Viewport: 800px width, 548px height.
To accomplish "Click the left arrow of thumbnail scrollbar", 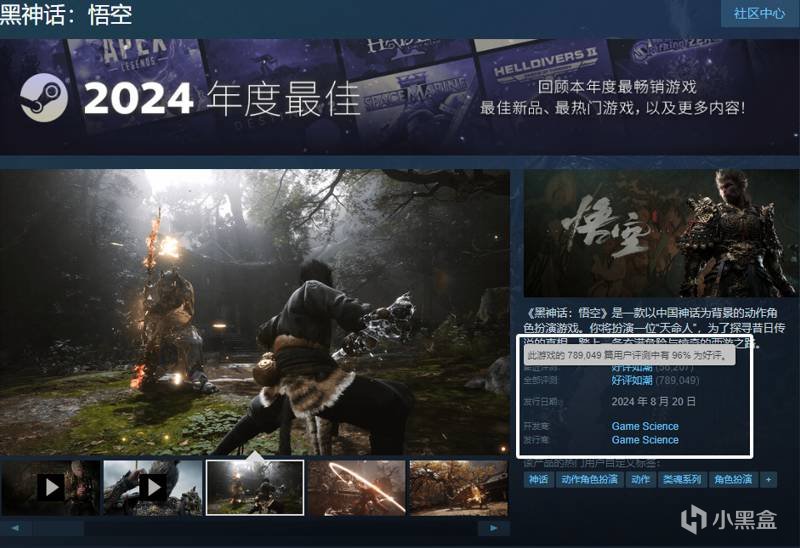I will pyautogui.click(x=16, y=528).
